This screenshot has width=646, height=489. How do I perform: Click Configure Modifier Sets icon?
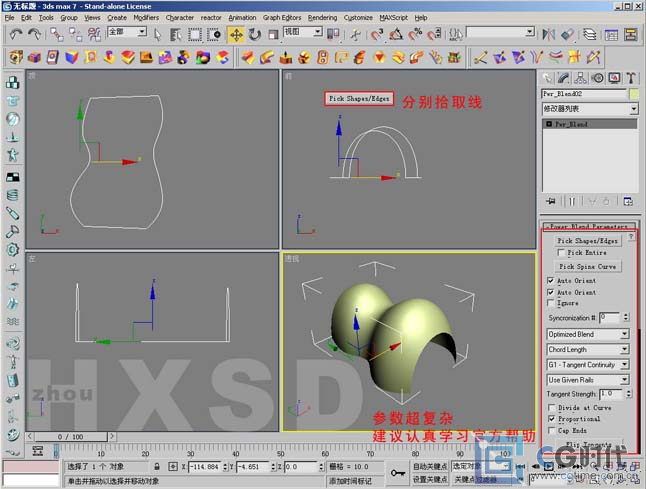[x=627, y=201]
